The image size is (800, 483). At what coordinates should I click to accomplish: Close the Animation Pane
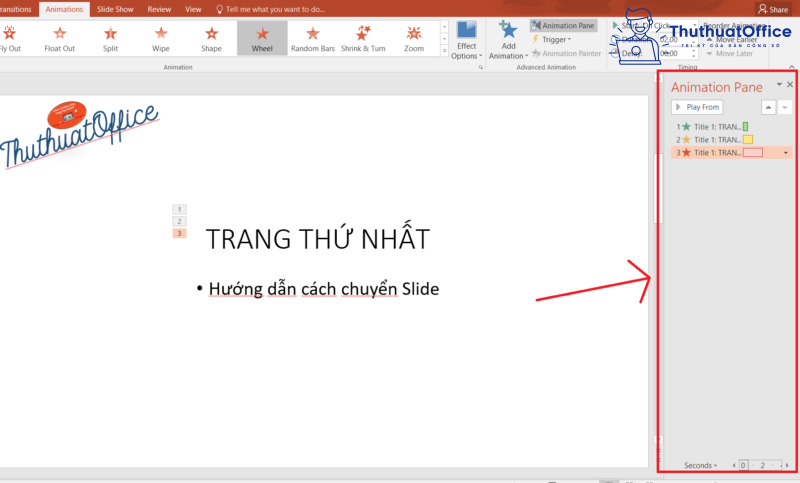(x=790, y=84)
